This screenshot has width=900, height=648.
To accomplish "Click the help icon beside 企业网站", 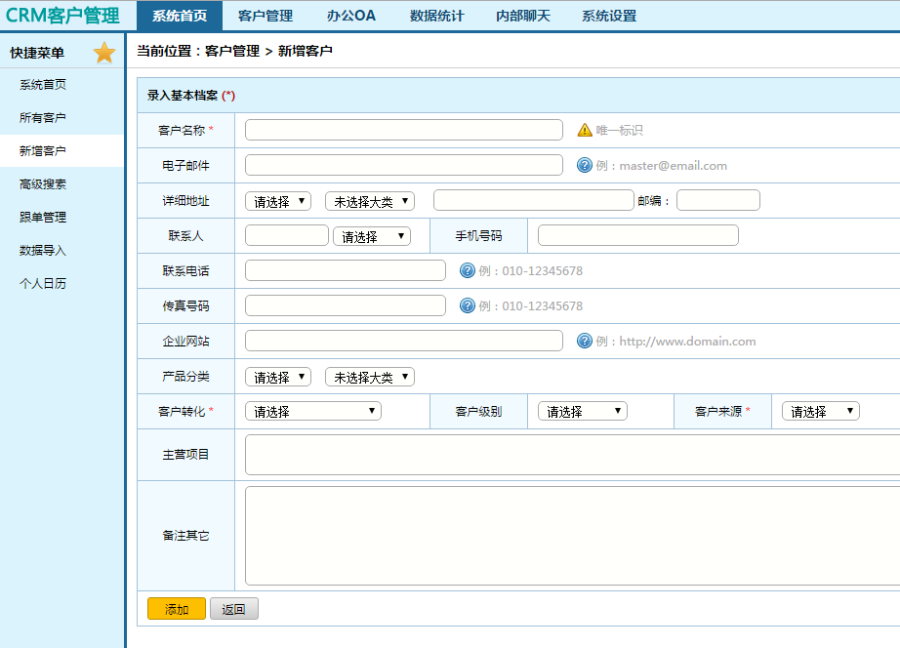I will coord(583,341).
